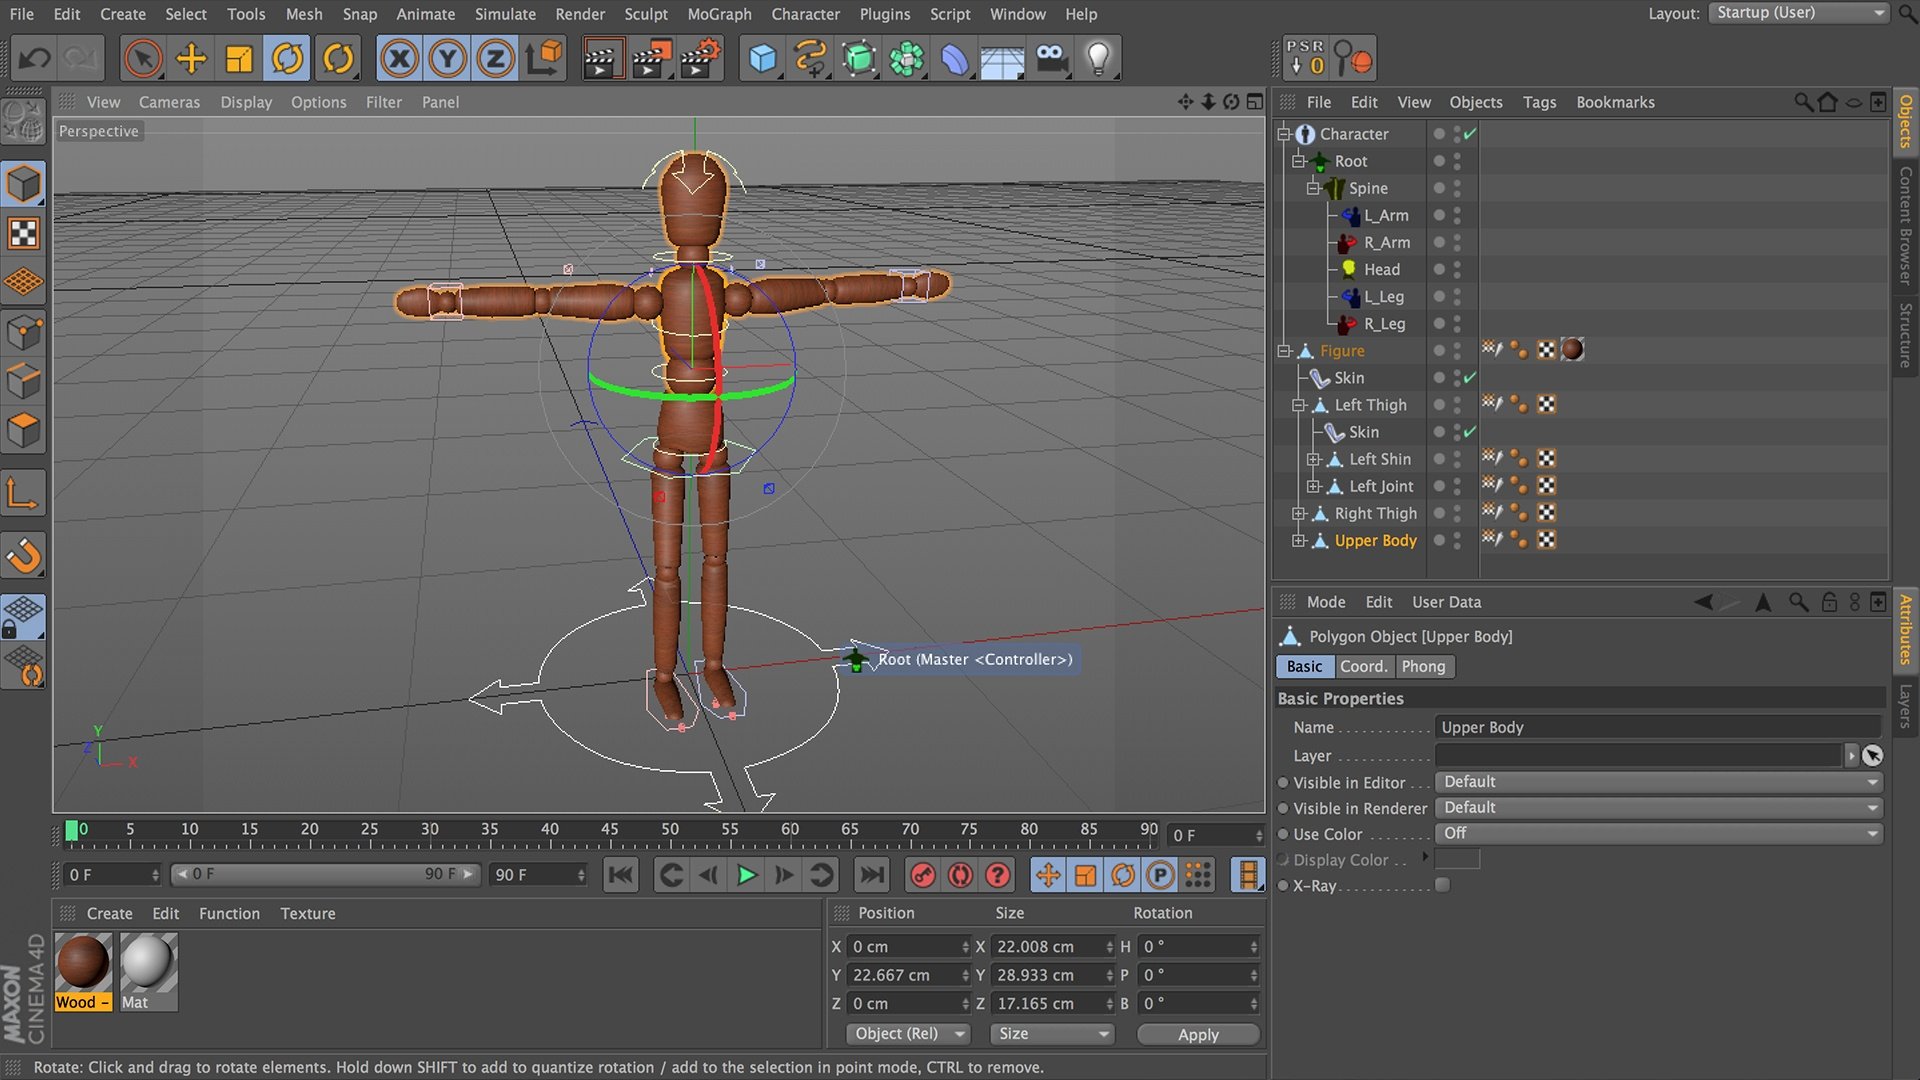Open the Character menu
Viewport: 1920px width, 1080px height.
pos(805,14)
